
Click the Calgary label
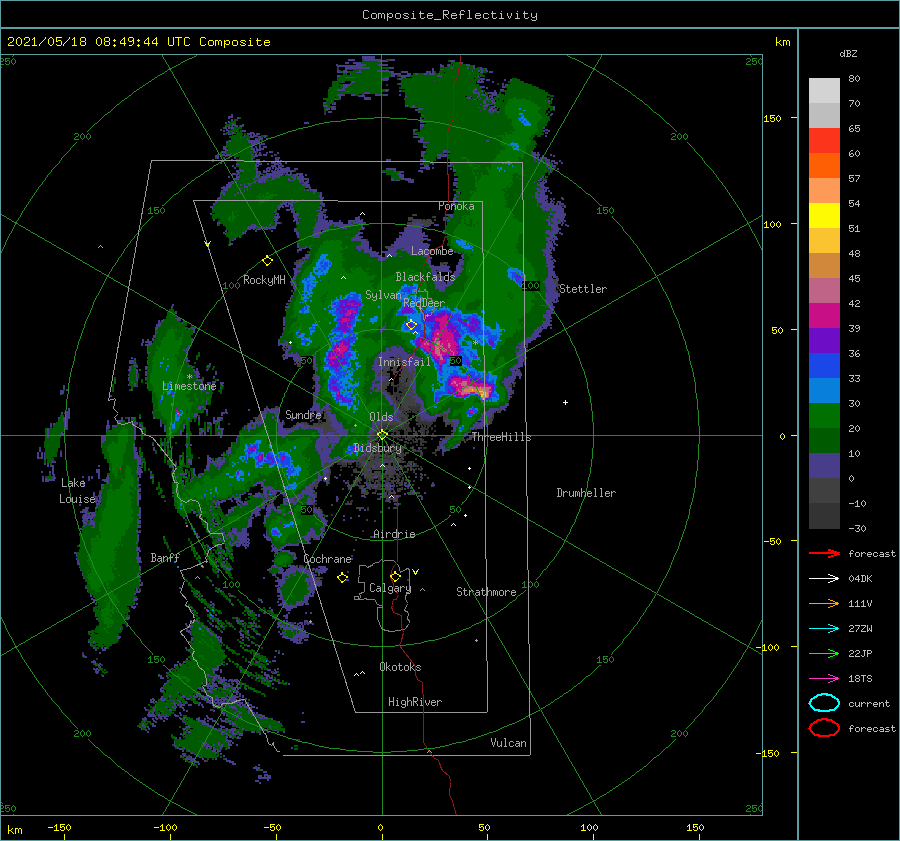390,588
